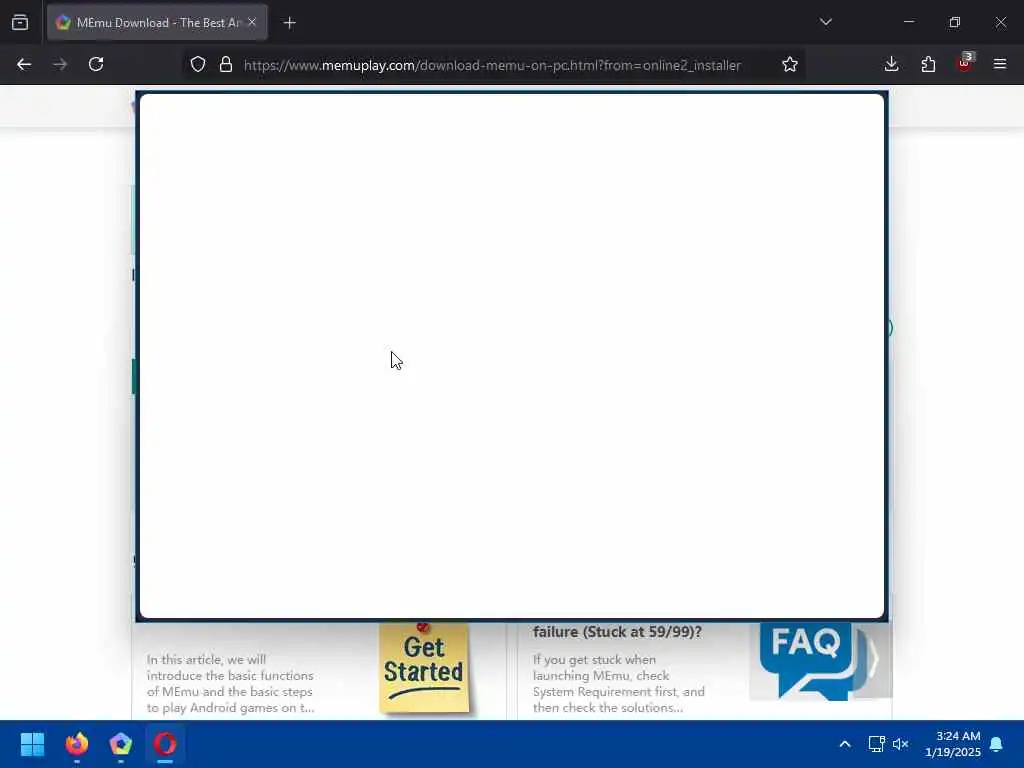The width and height of the screenshot is (1024, 768).
Task: Open article introducing MEmu basic functions
Action: (231, 683)
